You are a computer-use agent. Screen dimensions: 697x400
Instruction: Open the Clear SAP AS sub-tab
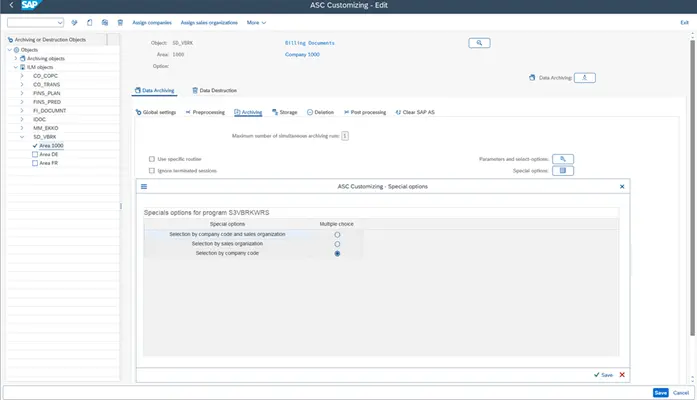415,112
